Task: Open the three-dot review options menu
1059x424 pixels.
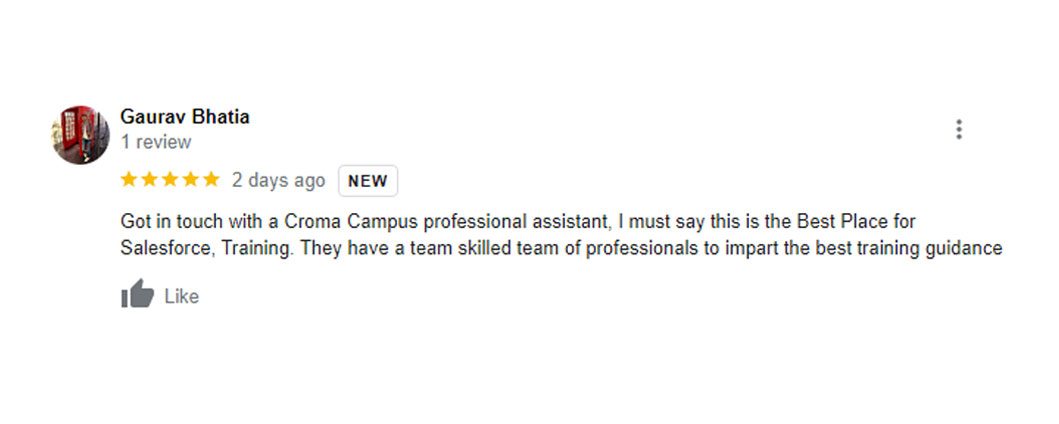Action: tap(958, 129)
